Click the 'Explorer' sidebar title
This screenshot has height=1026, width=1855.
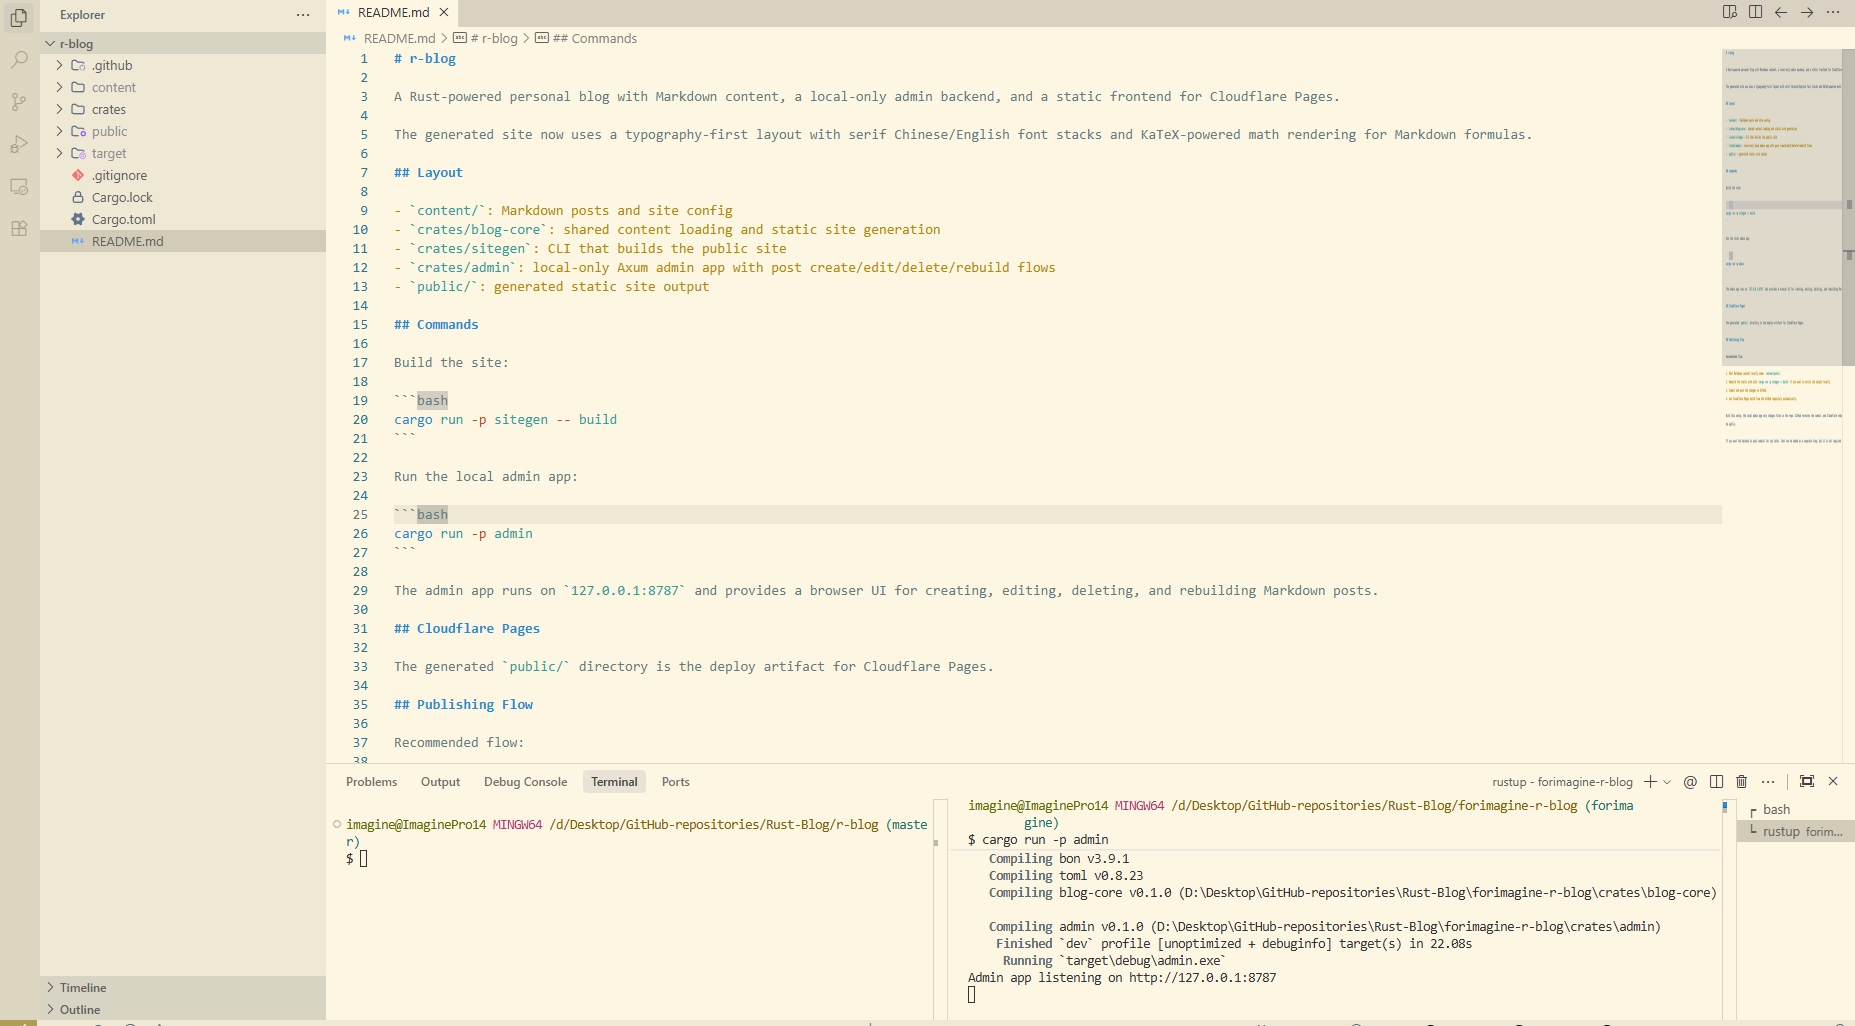(82, 15)
